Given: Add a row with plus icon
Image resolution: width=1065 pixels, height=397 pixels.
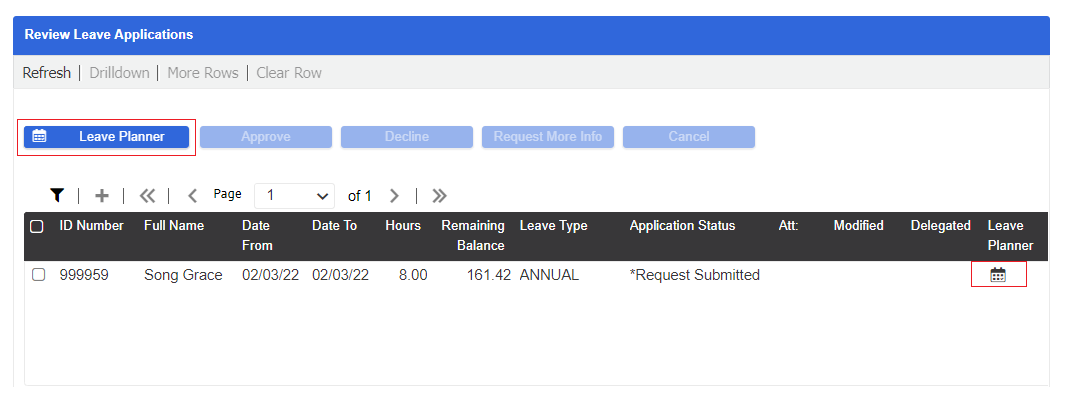Looking at the screenshot, I should pyautogui.click(x=101, y=195).
